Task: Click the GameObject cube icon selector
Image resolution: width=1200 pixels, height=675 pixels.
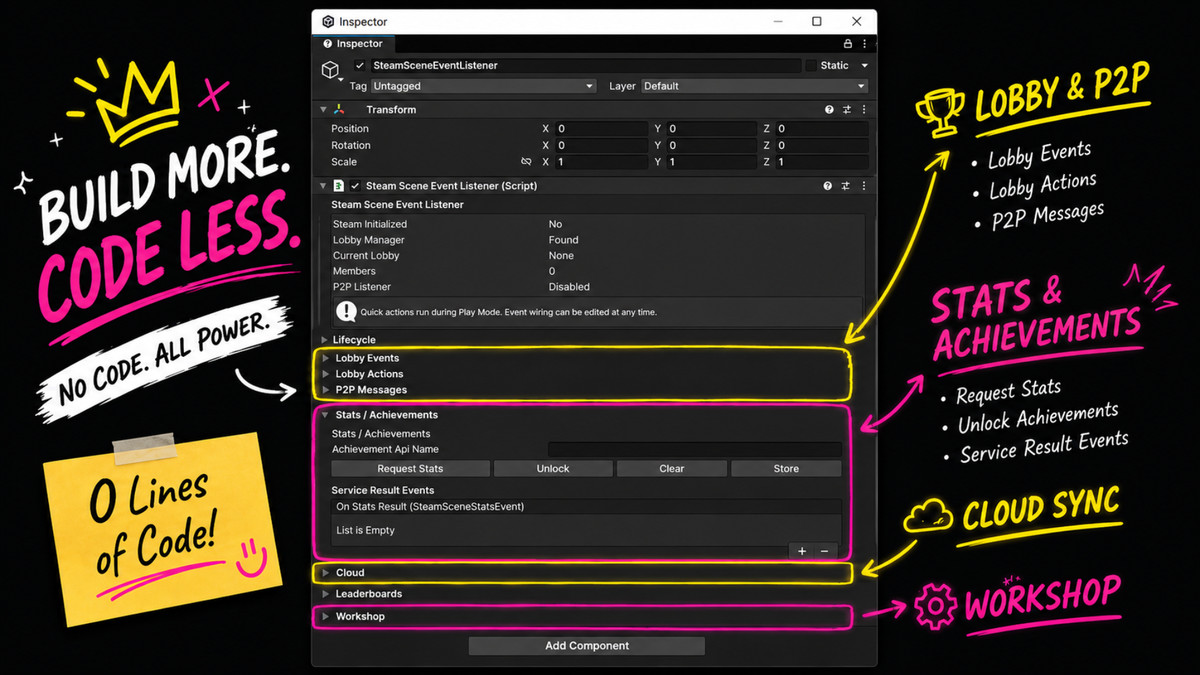Action: (330, 70)
